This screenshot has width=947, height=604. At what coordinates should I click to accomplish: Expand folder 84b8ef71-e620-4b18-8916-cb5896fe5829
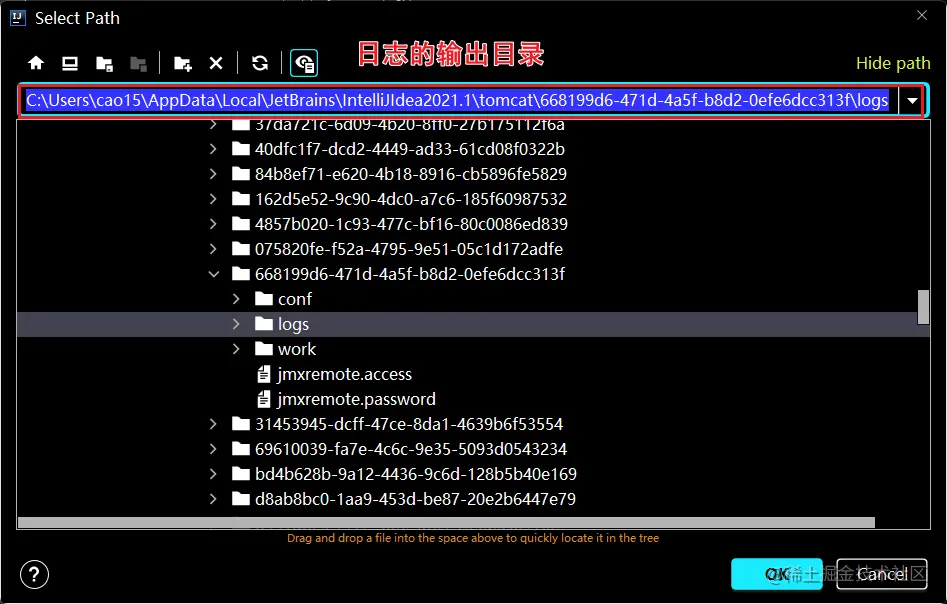pos(213,174)
